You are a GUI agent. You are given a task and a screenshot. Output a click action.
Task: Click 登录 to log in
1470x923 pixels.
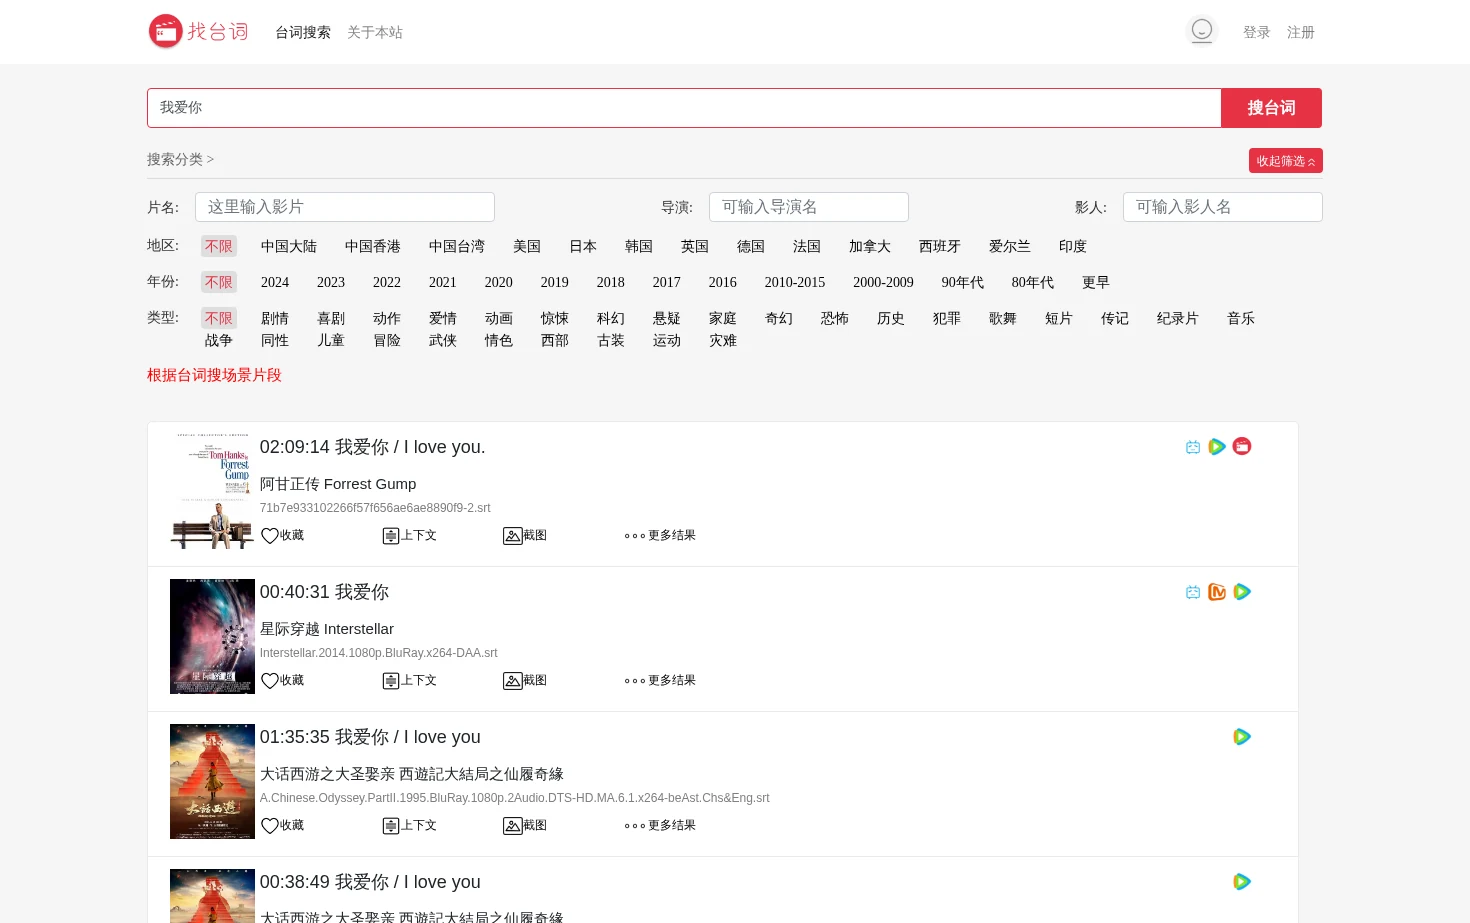1257,32
